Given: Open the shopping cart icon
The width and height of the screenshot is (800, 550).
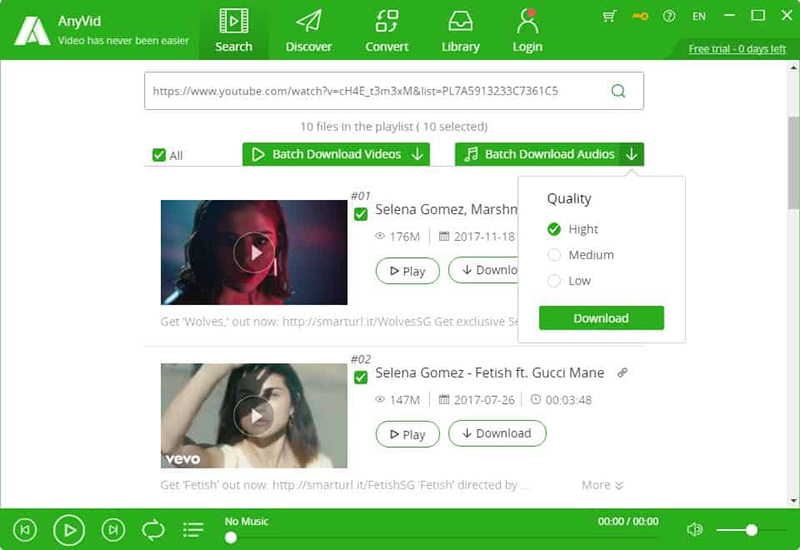Looking at the screenshot, I should click(x=609, y=16).
